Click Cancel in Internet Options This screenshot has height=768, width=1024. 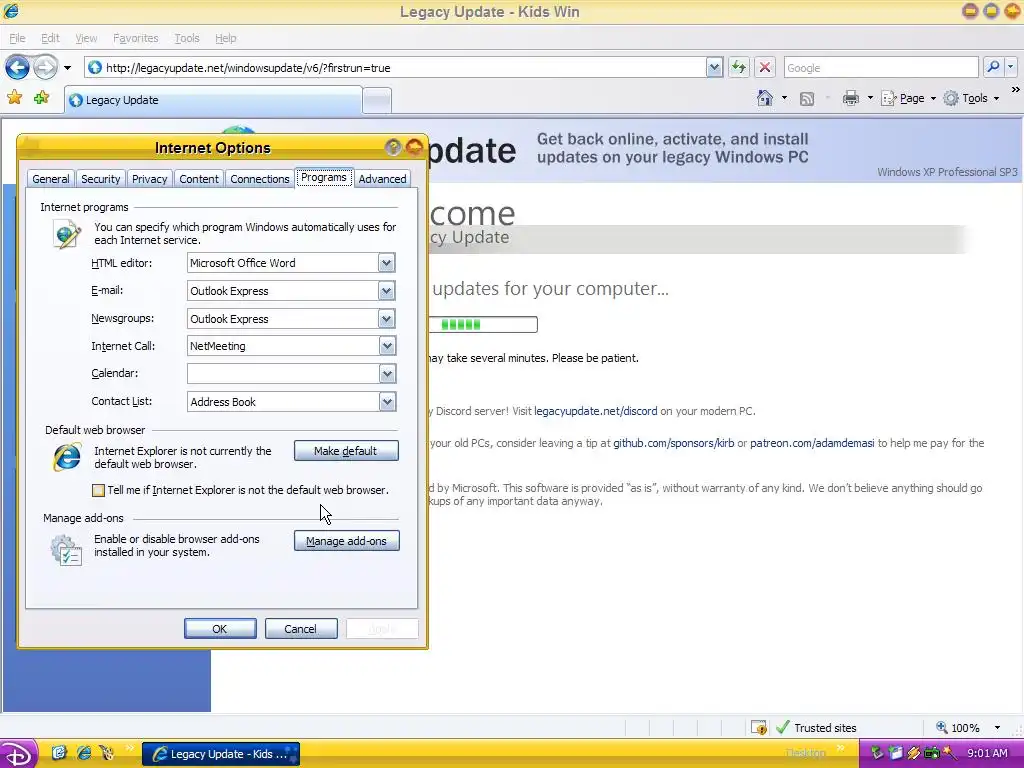[x=300, y=628]
